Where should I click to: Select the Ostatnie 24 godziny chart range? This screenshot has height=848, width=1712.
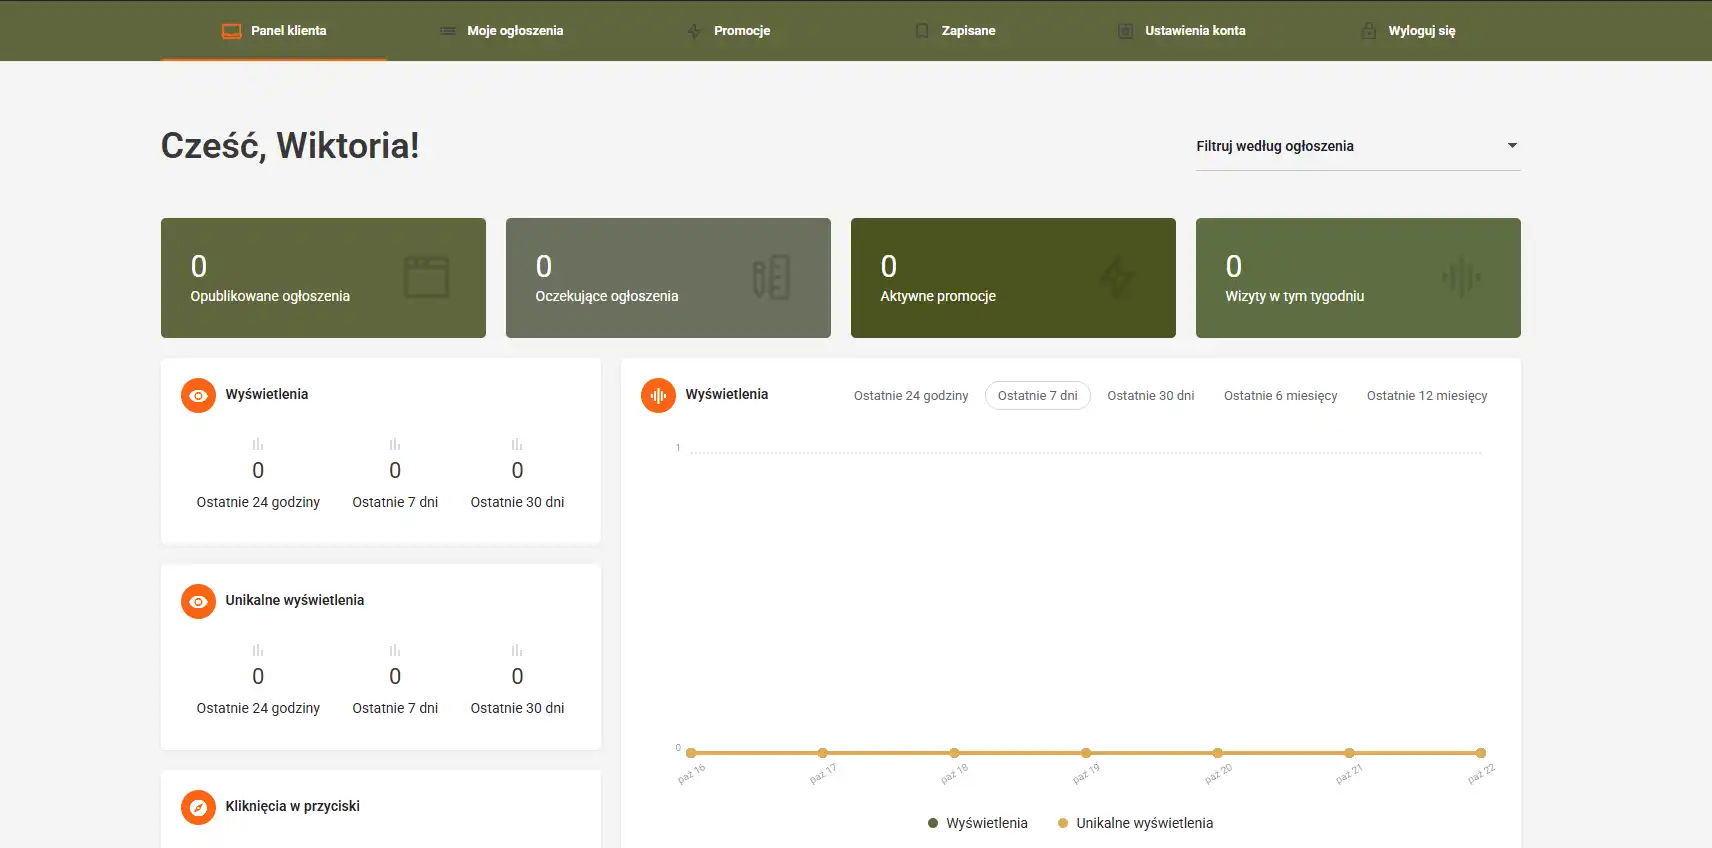click(910, 396)
